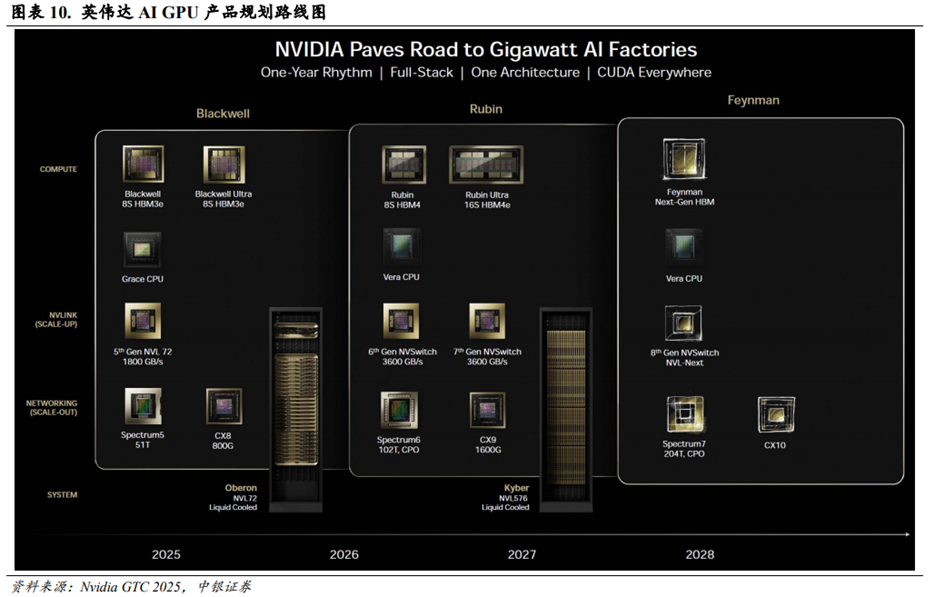Select the 2028 year marker on timeline
Viewport: 935px width, 597px height.
point(700,554)
